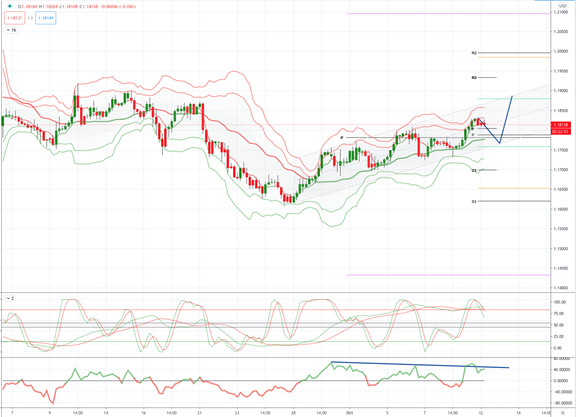Select the R2 pivot level label
Viewport: 576px width, 417px height.
click(474, 78)
